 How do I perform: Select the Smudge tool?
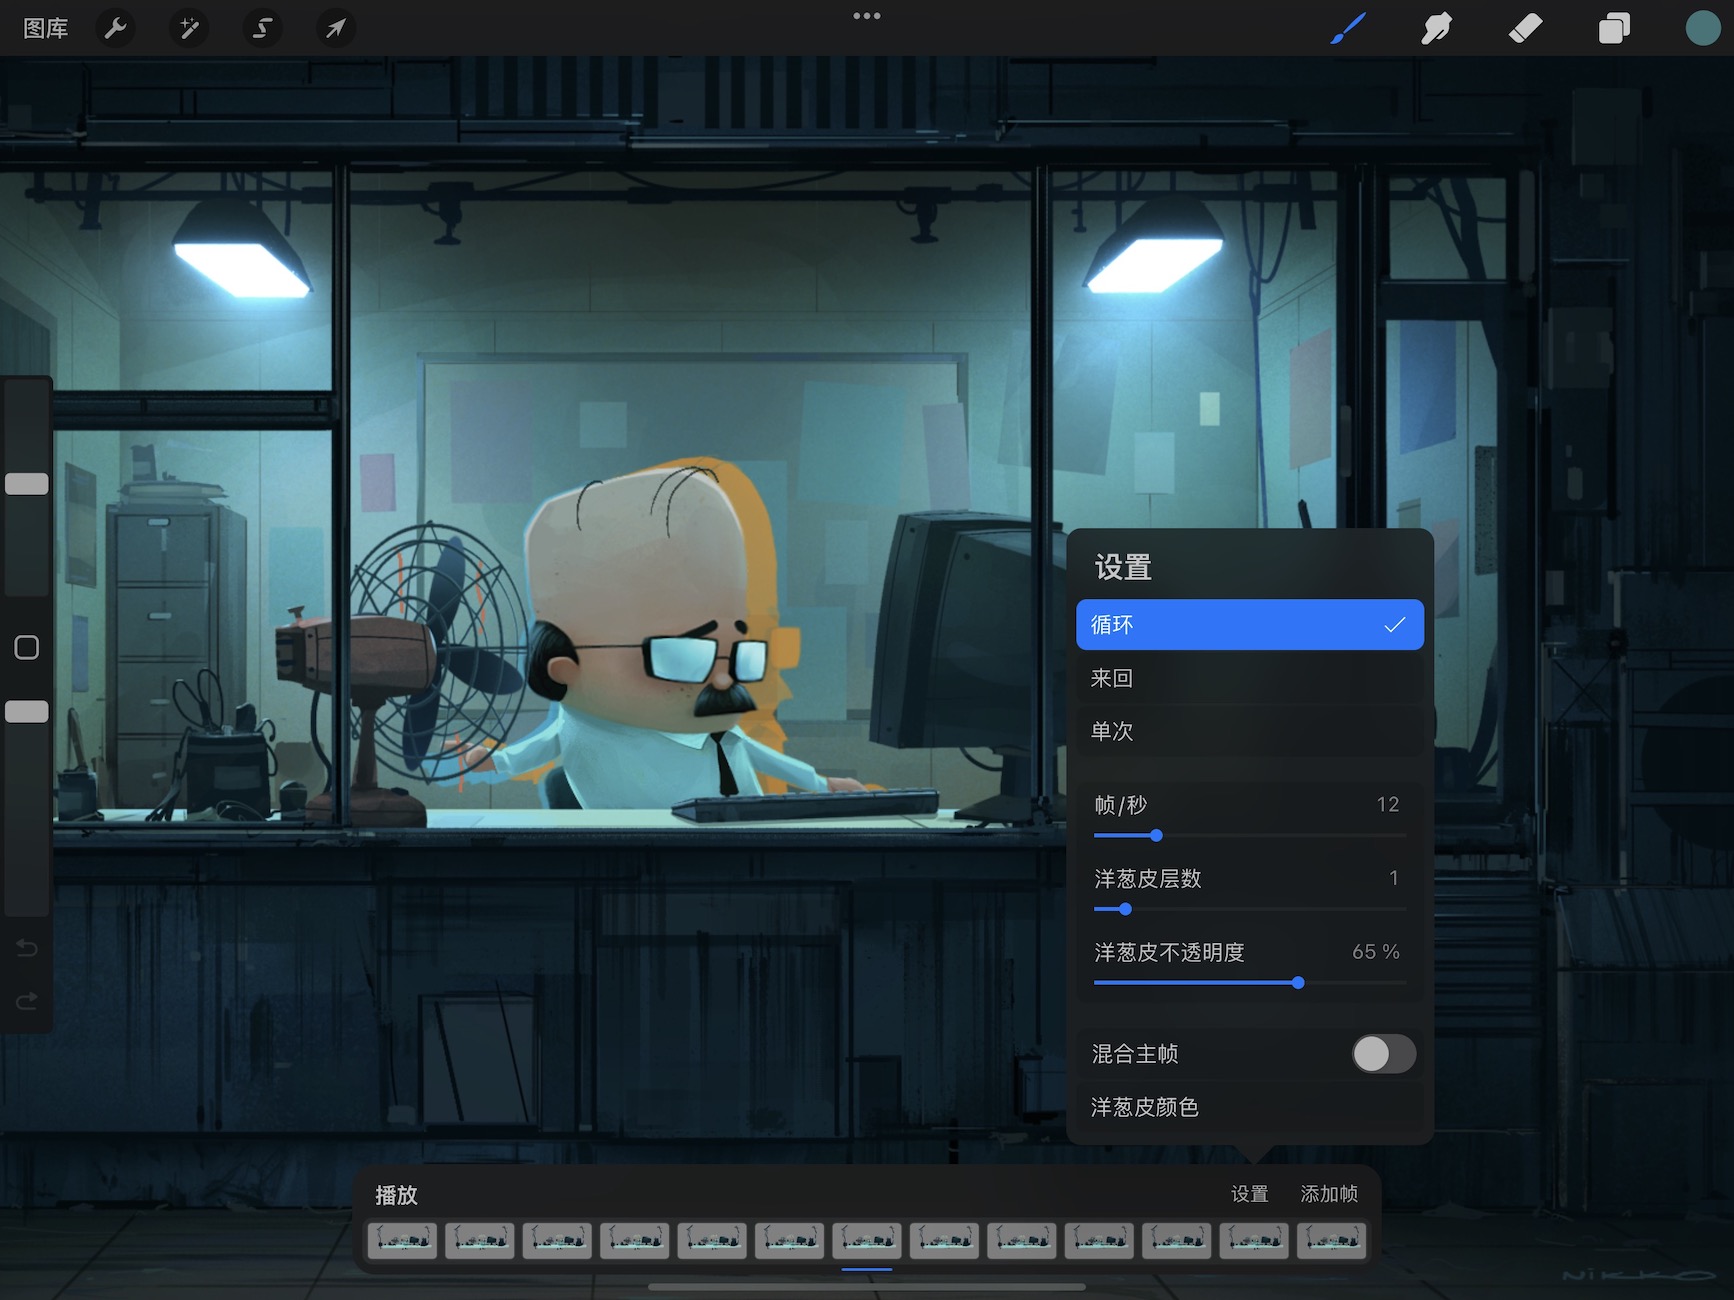coord(1437,28)
